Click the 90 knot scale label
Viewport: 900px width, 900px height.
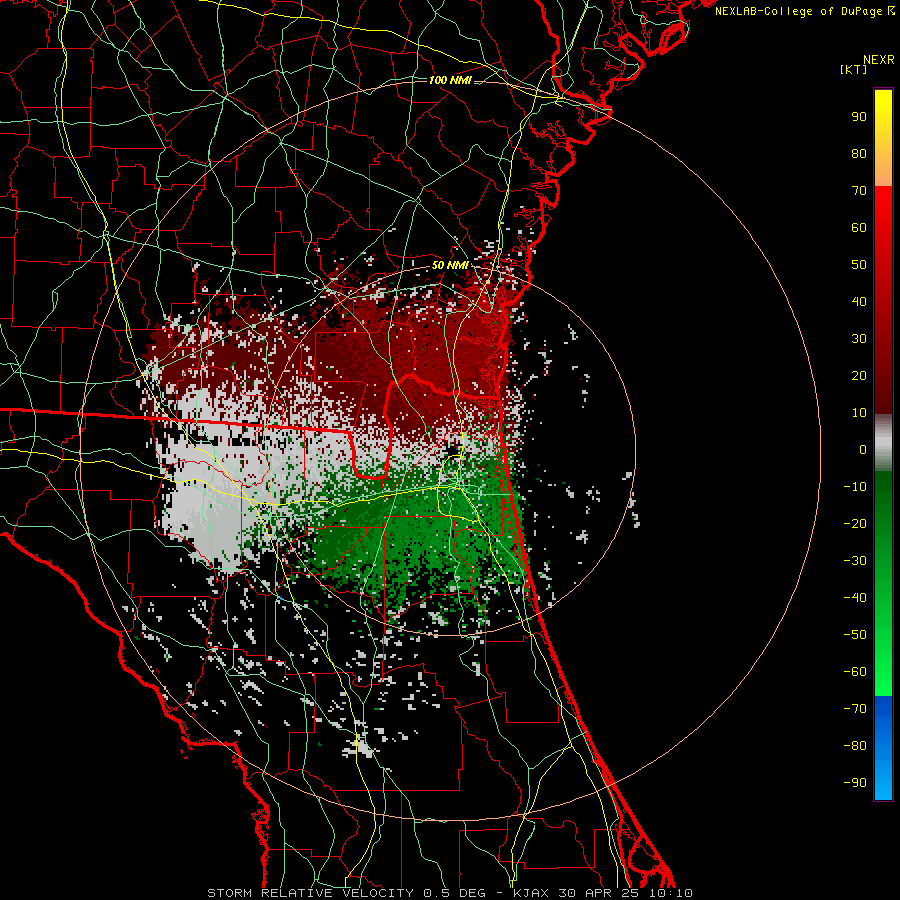859,117
